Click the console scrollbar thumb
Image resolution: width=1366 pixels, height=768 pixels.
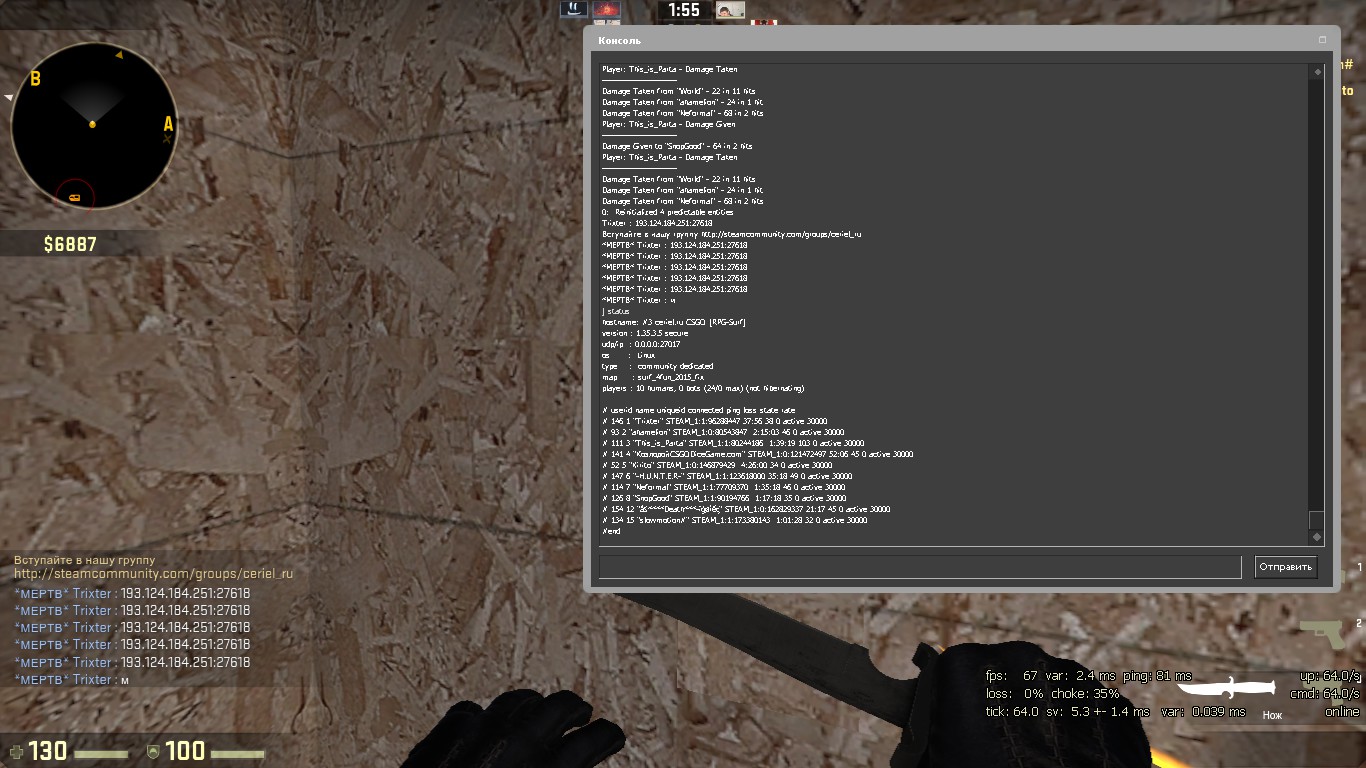click(1316, 520)
